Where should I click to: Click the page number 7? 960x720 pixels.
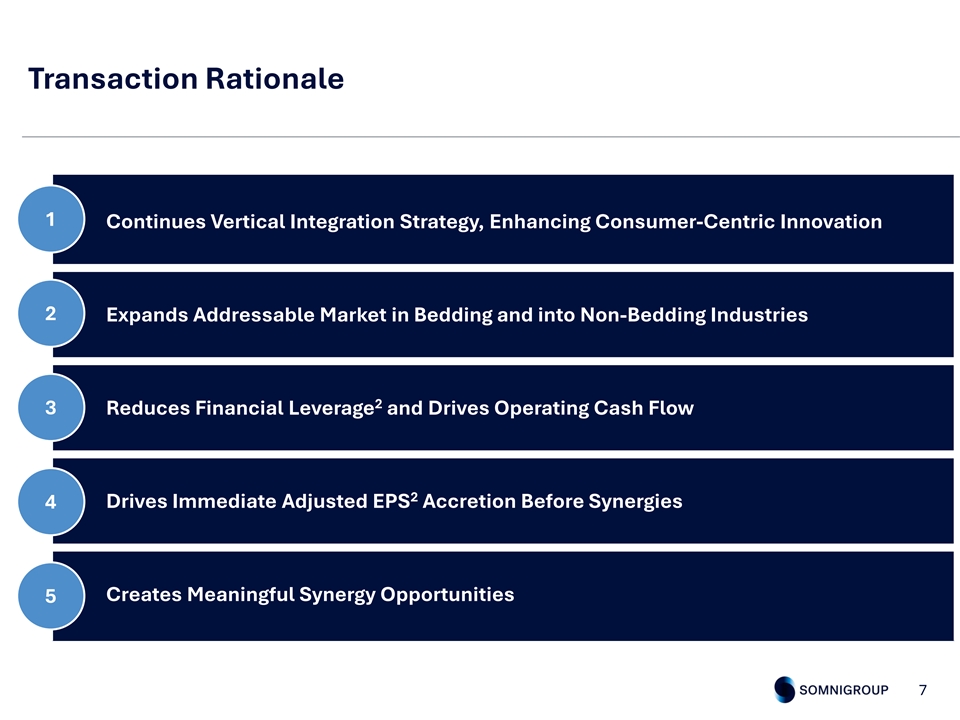click(x=923, y=690)
